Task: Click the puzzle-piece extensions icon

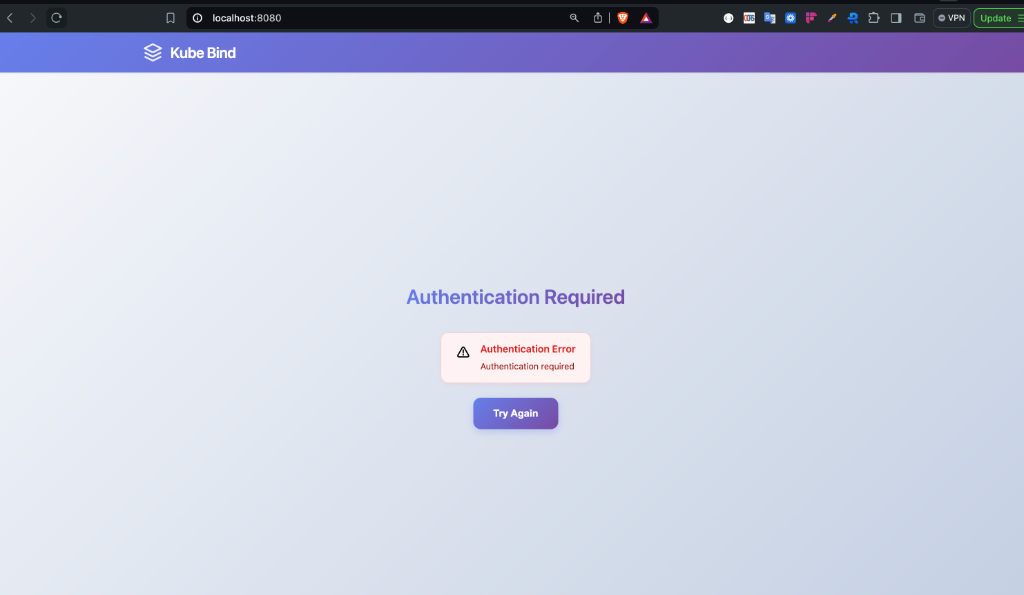Action: (873, 17)
